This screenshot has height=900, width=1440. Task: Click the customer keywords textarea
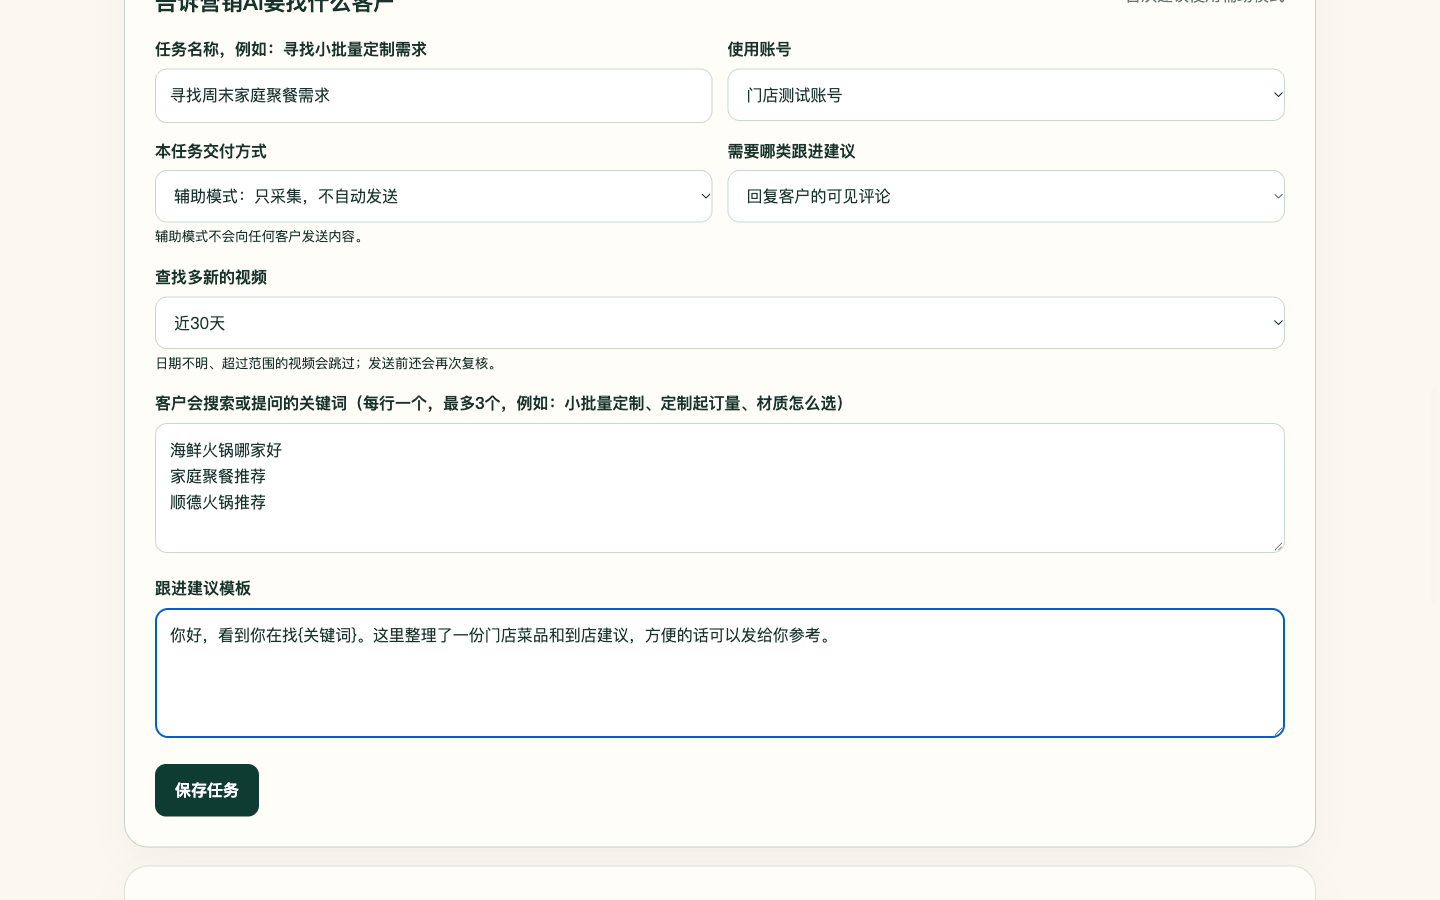tap(719, 488)
